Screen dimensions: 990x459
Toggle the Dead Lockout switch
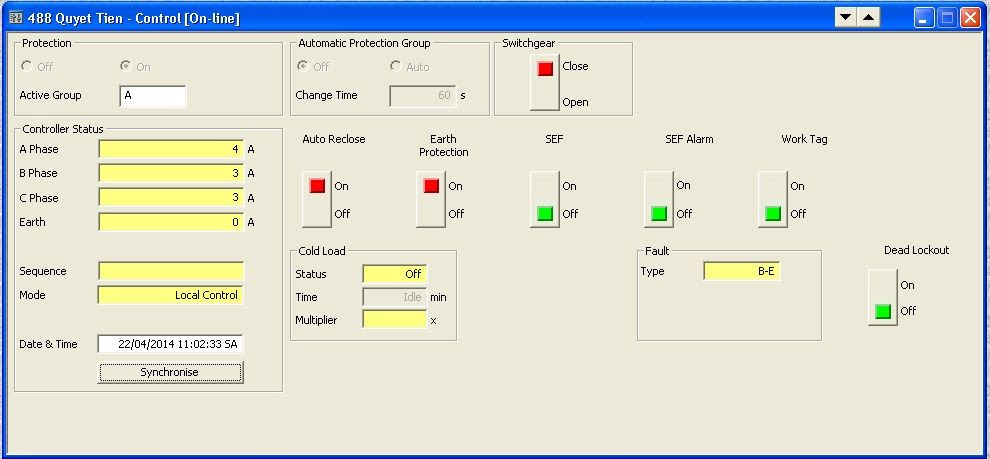tap(883, 297)
